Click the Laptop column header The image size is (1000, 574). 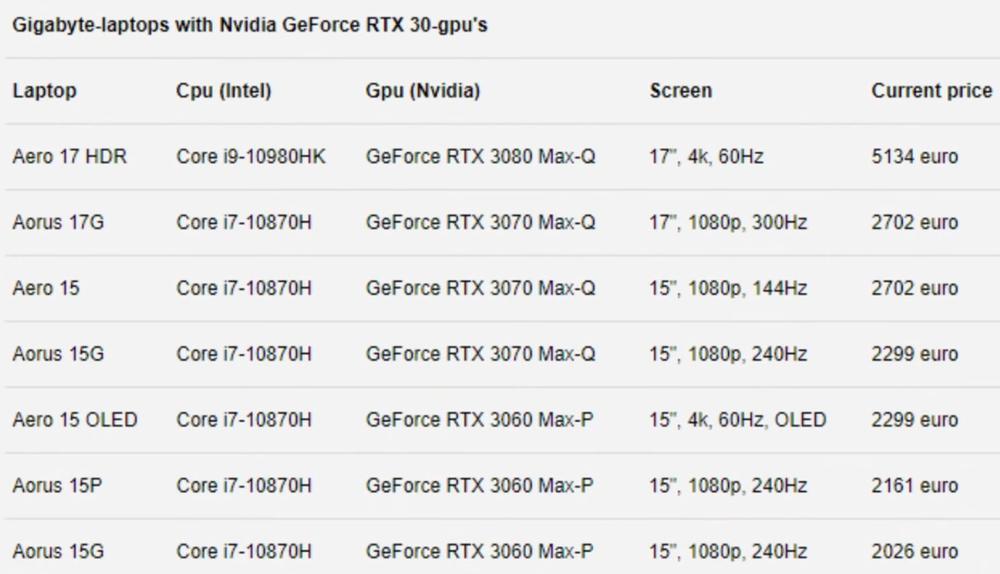click(x=45, y=91)
